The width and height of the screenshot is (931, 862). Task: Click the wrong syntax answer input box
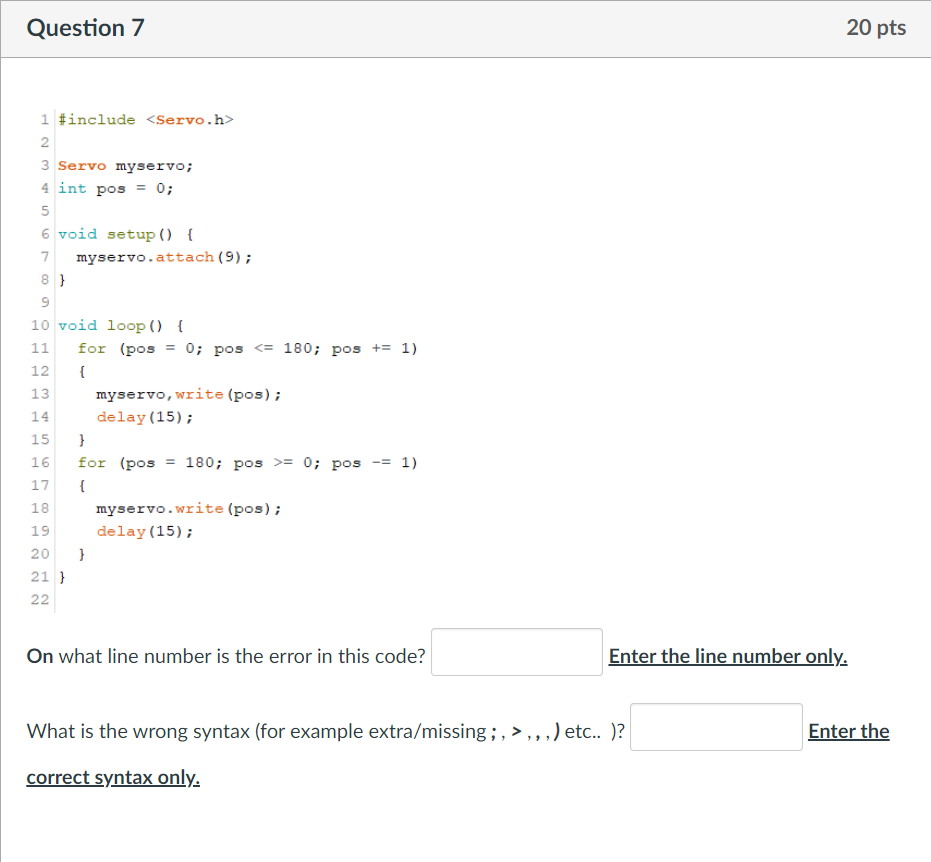(x=716, y=727)
